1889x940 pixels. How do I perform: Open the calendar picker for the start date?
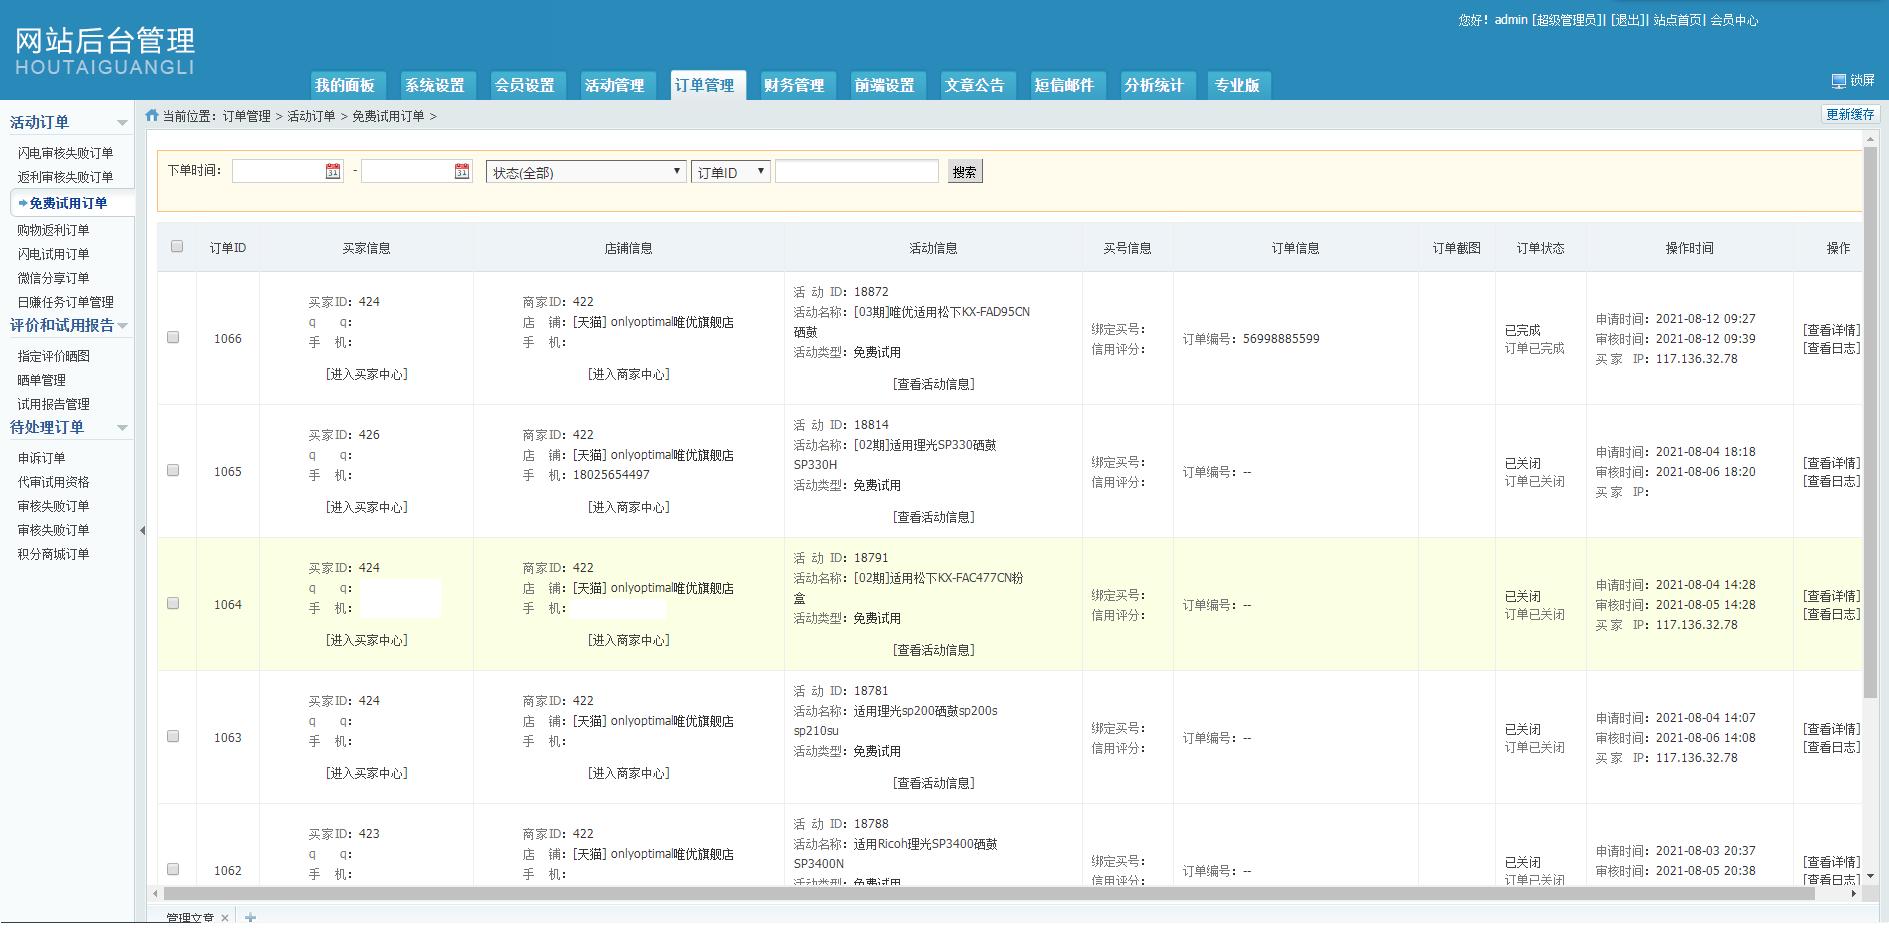331,171
